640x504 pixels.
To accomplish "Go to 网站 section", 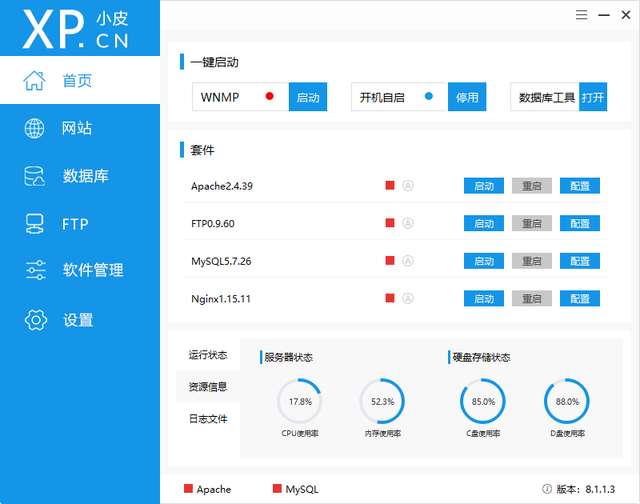I will (x=80, y=128).
